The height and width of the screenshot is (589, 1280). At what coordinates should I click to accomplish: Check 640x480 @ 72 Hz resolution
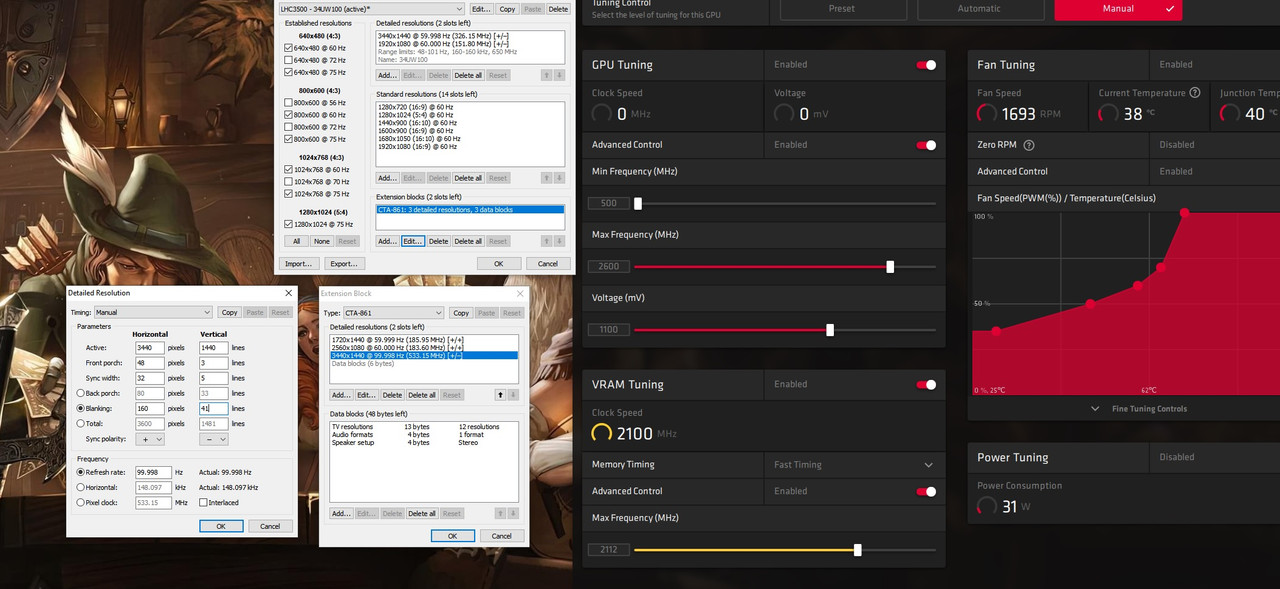(289, 60)
